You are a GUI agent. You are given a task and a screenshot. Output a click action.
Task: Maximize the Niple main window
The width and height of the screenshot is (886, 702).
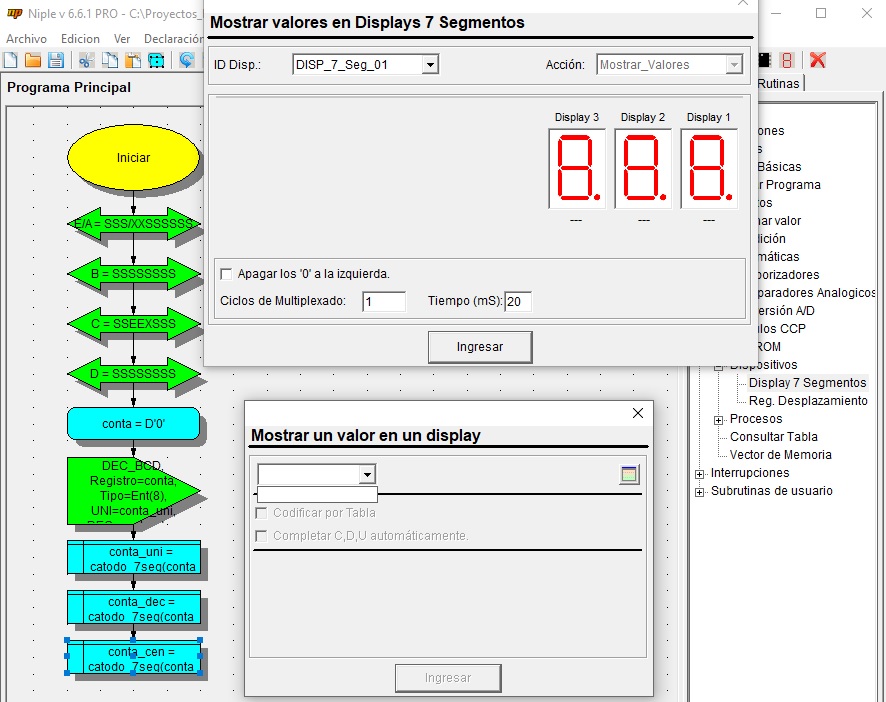(821, 13)
